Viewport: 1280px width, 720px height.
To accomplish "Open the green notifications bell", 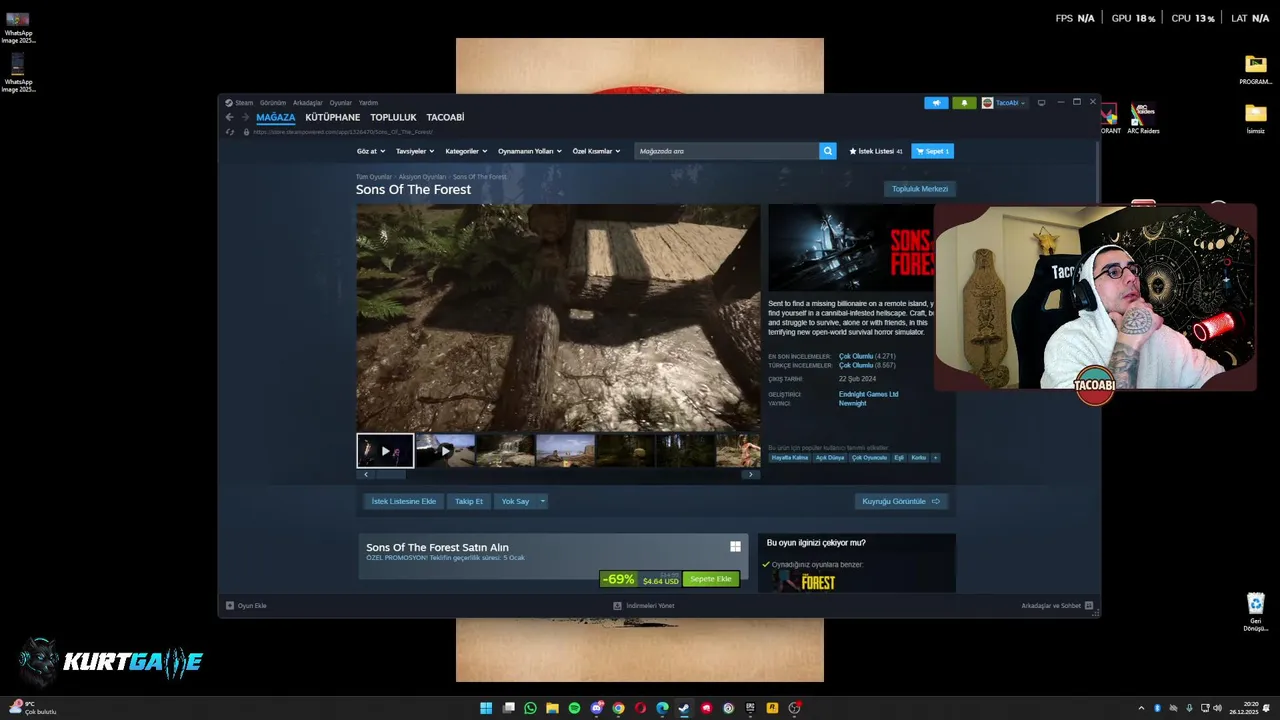I will [x=964, y=102].
